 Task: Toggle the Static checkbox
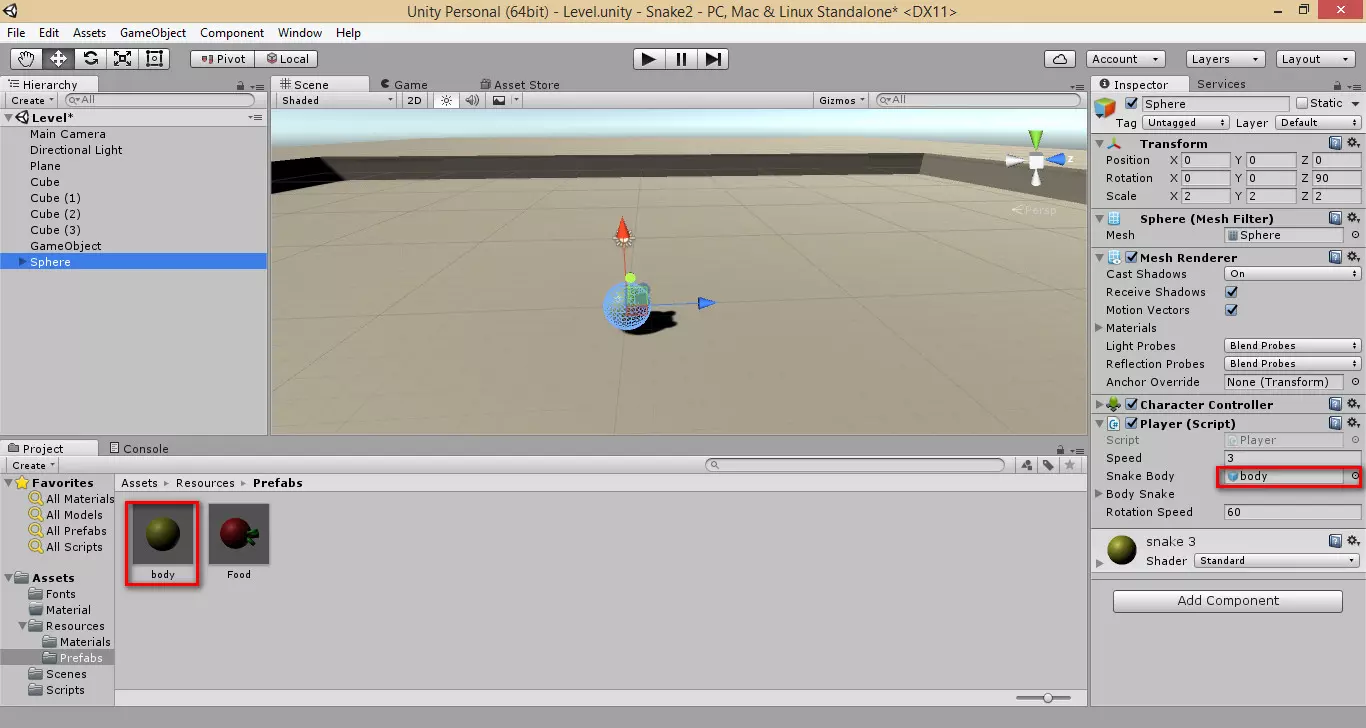(1302, 103)
